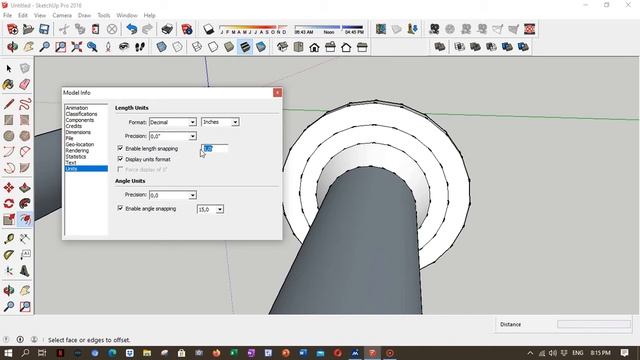The height and width of the screenshot is (360, 640).
Task: Open the File menu
Action: click(x=7, y=15)
